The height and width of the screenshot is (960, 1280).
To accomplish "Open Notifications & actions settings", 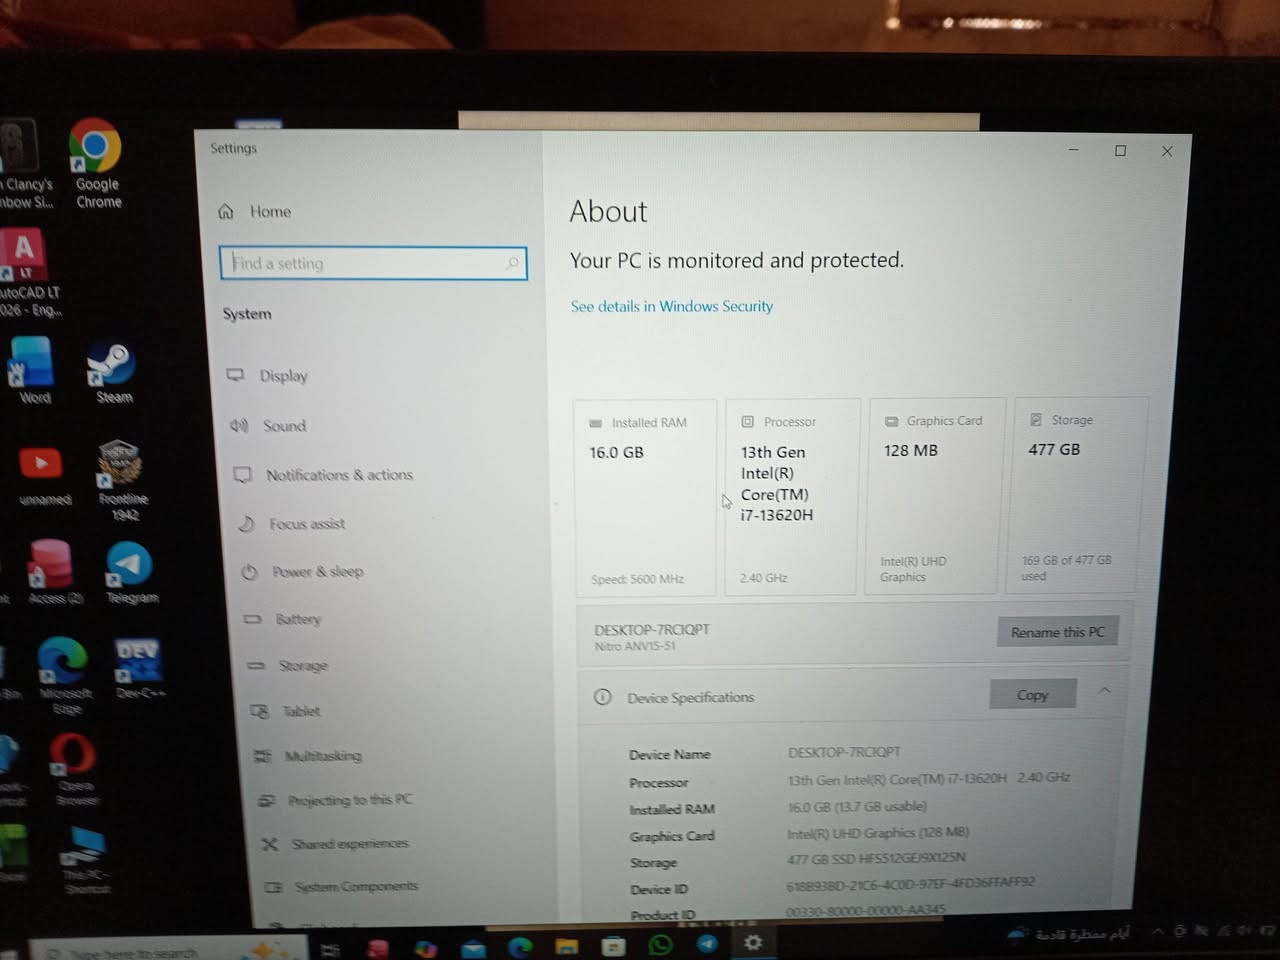I will (339, 475).
